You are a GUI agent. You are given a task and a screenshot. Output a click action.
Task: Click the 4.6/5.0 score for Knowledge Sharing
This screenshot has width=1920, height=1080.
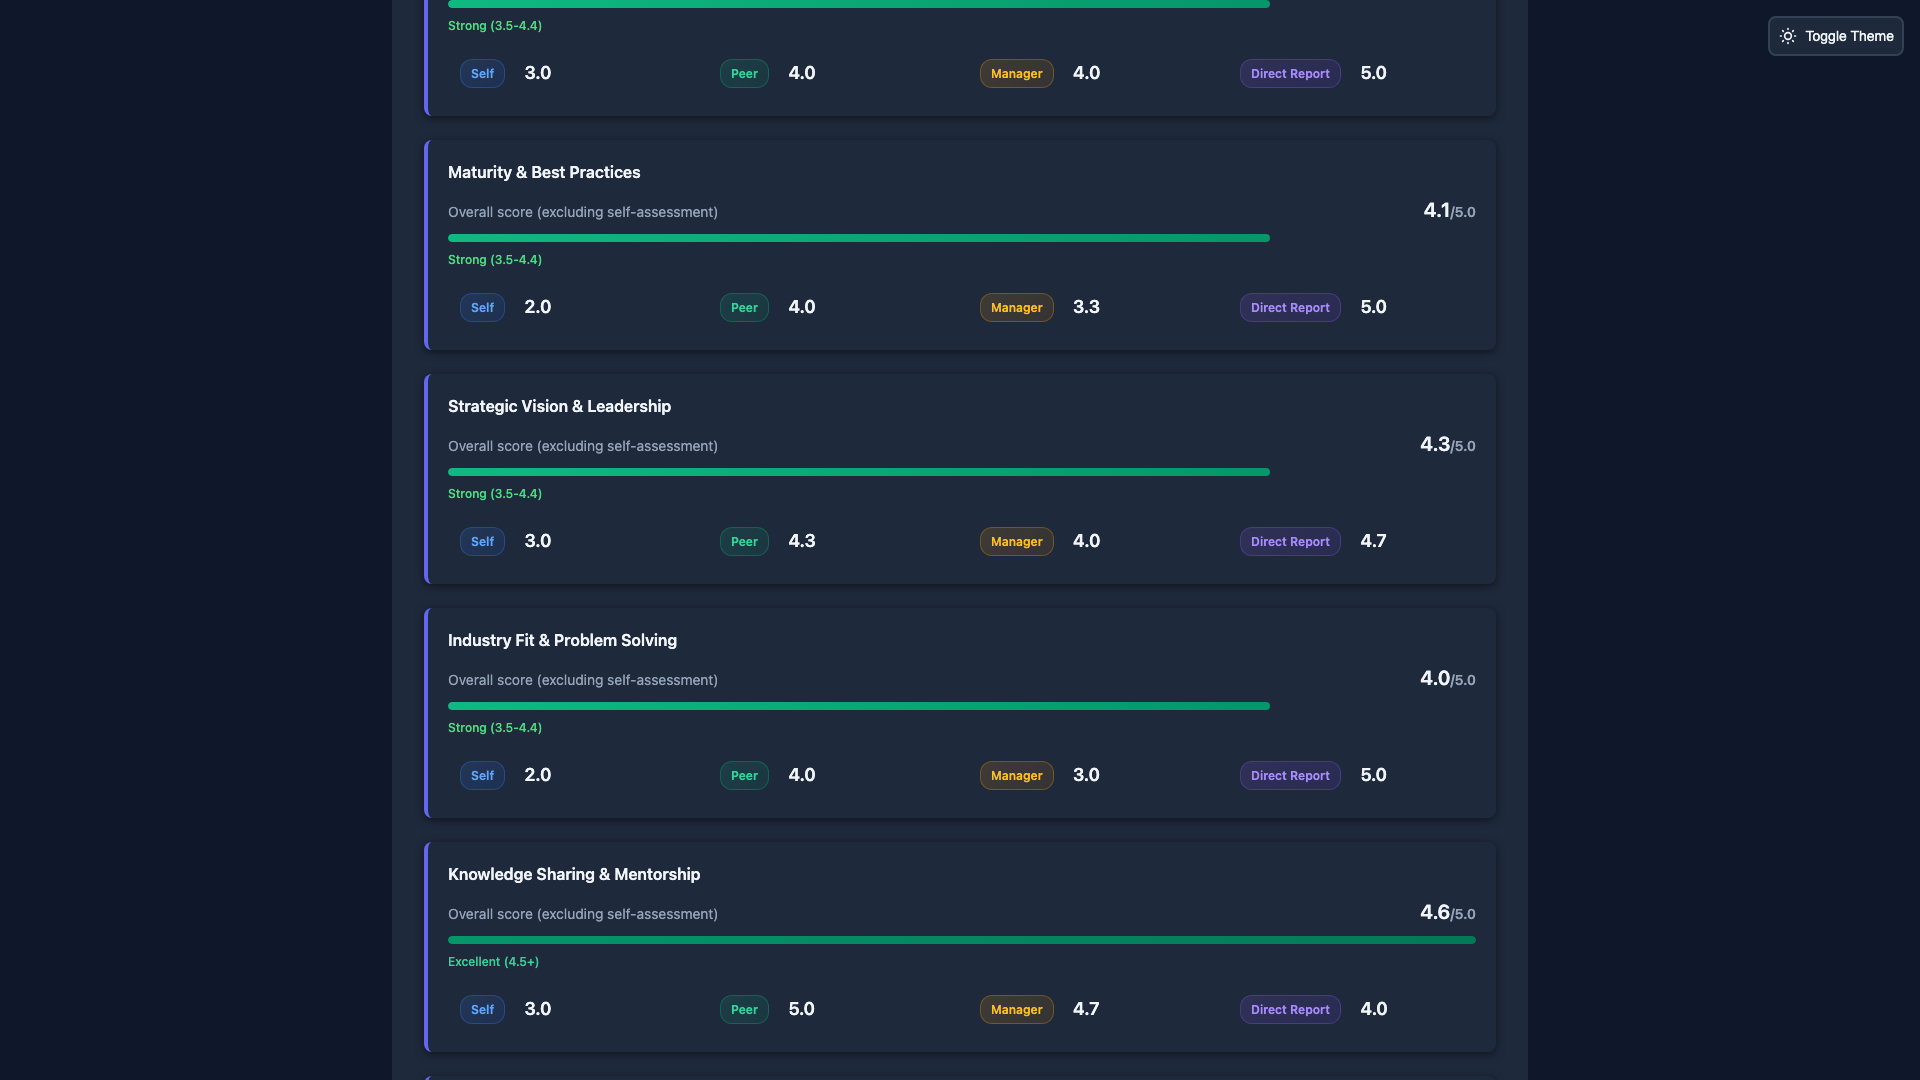click(1448, 912)
